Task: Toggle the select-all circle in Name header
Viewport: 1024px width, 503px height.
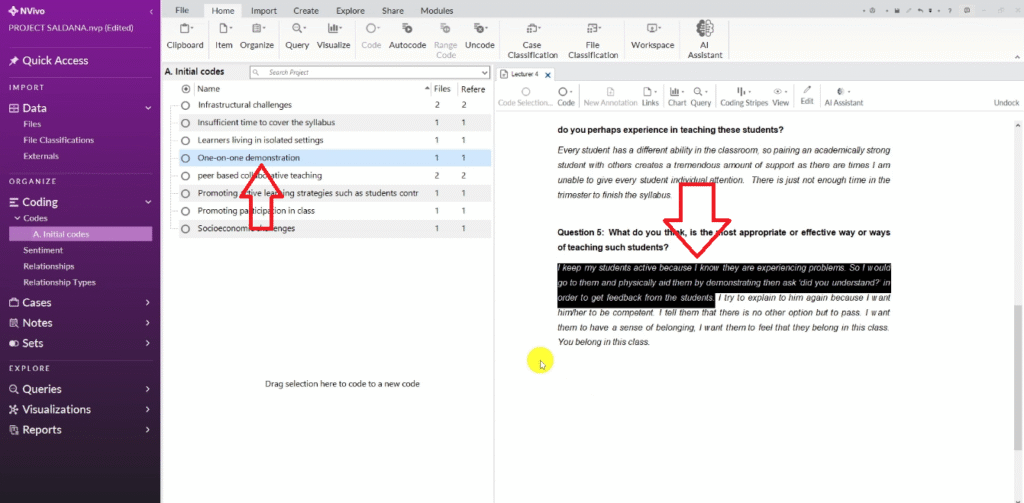Action: coord(186,89)
